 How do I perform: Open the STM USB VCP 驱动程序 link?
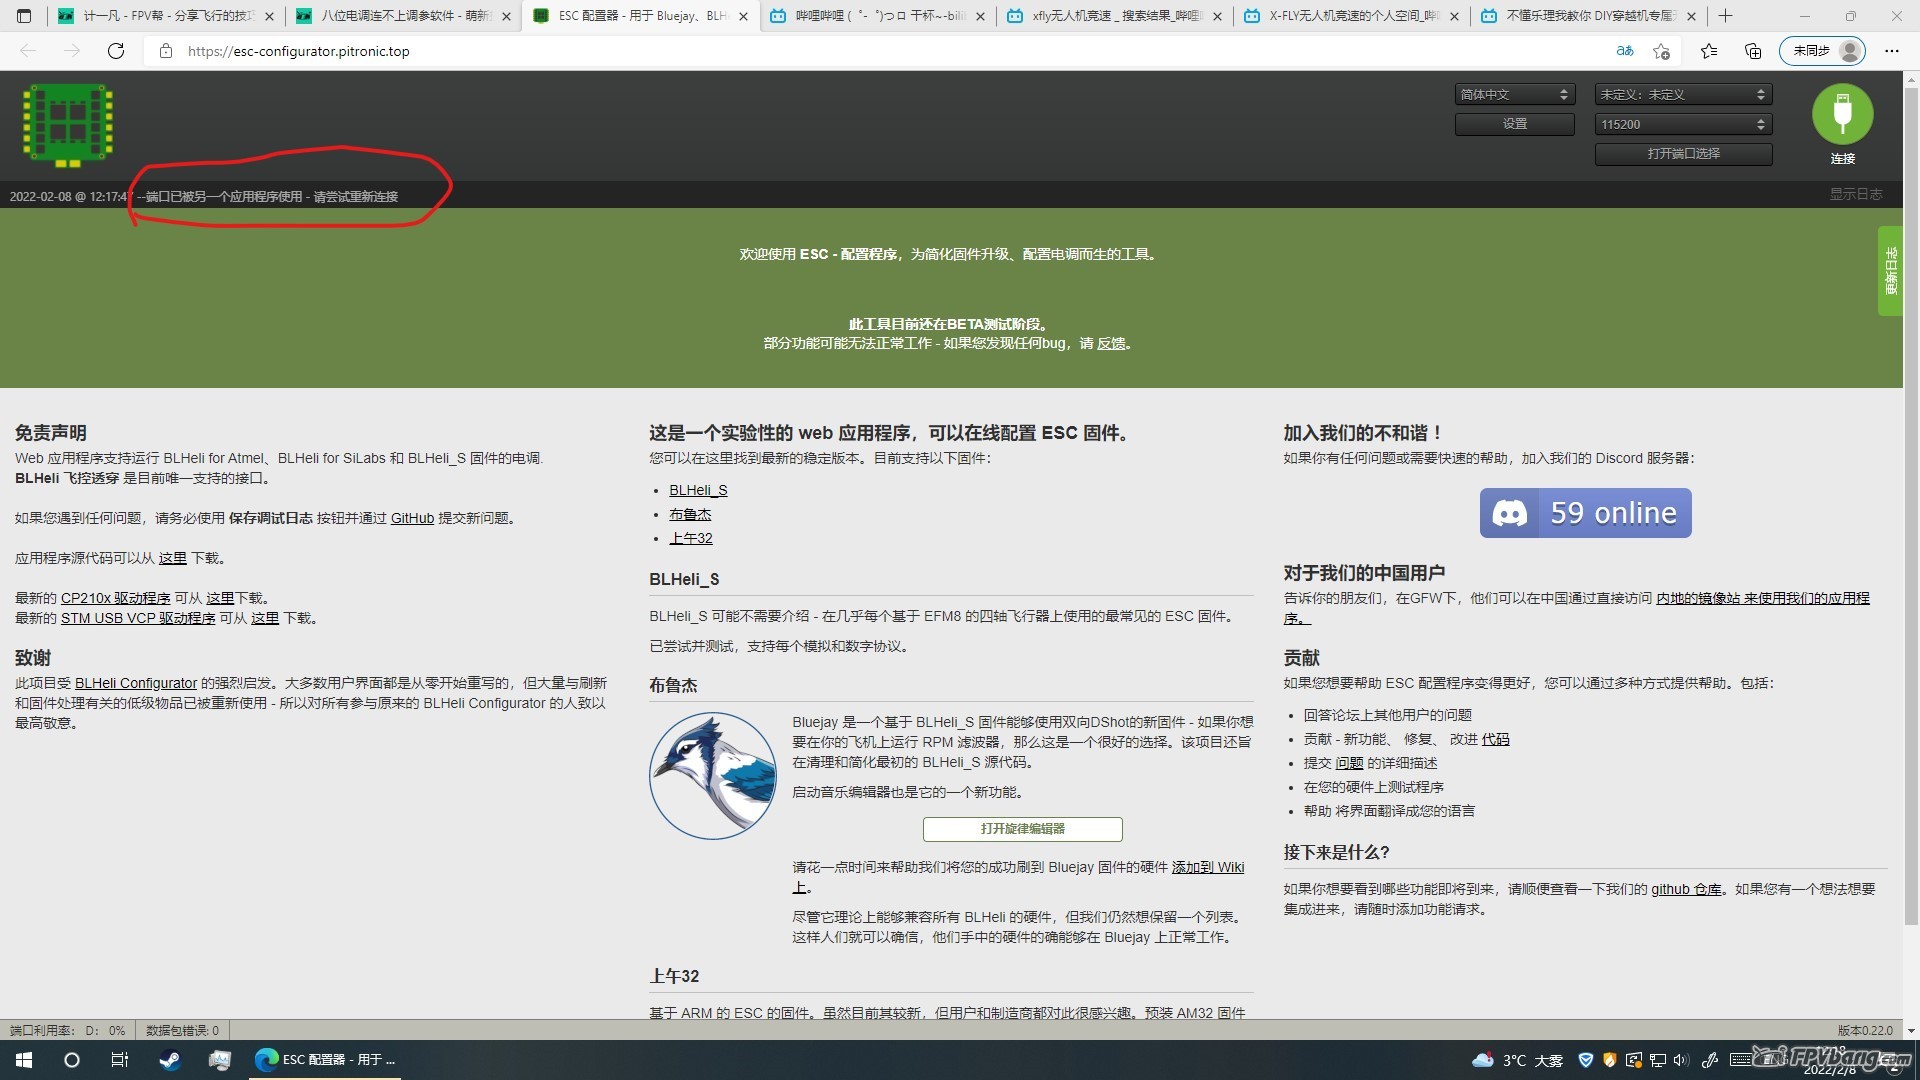point(138,618)
